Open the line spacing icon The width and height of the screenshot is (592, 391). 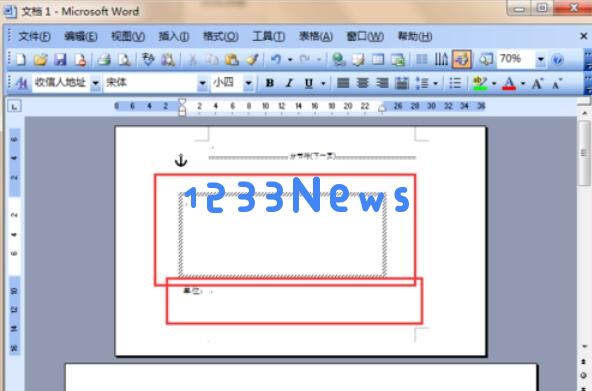click(422, 83)
